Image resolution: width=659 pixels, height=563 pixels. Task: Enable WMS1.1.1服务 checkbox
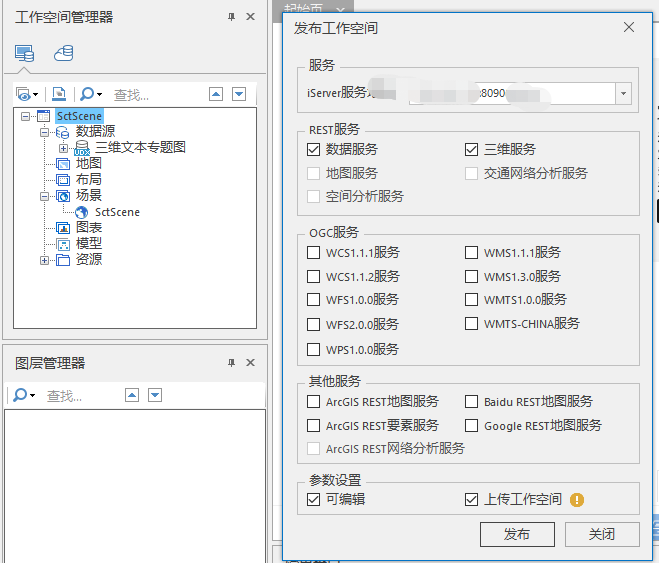tap(472, 253)
